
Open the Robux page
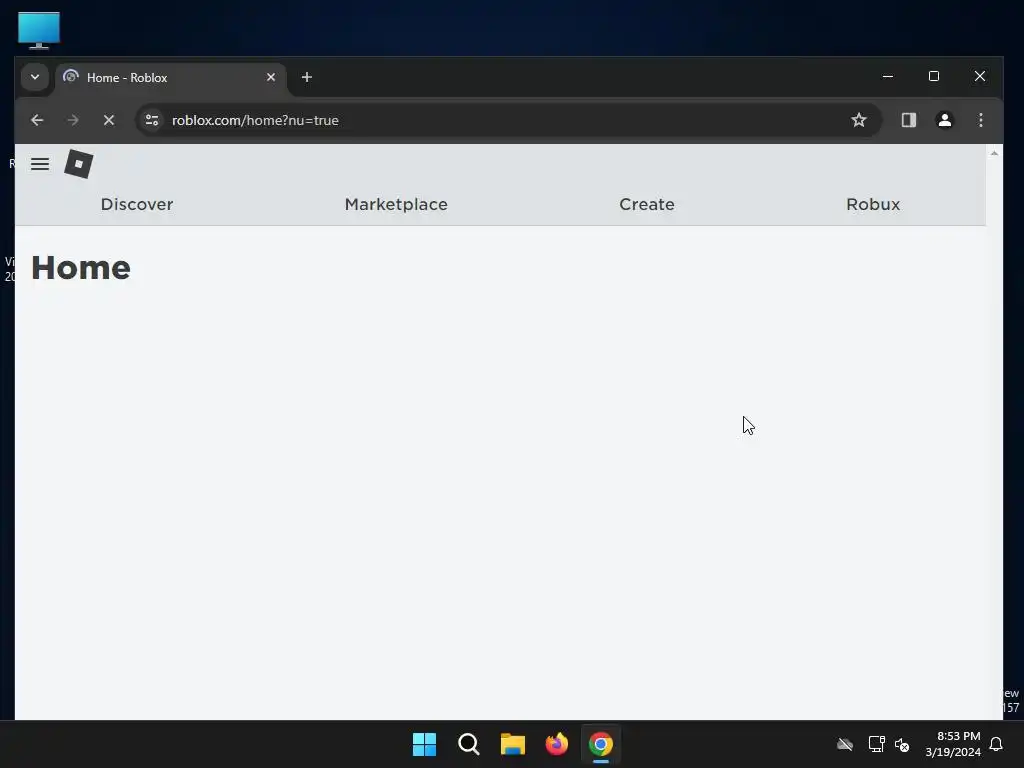coord(872,204)
